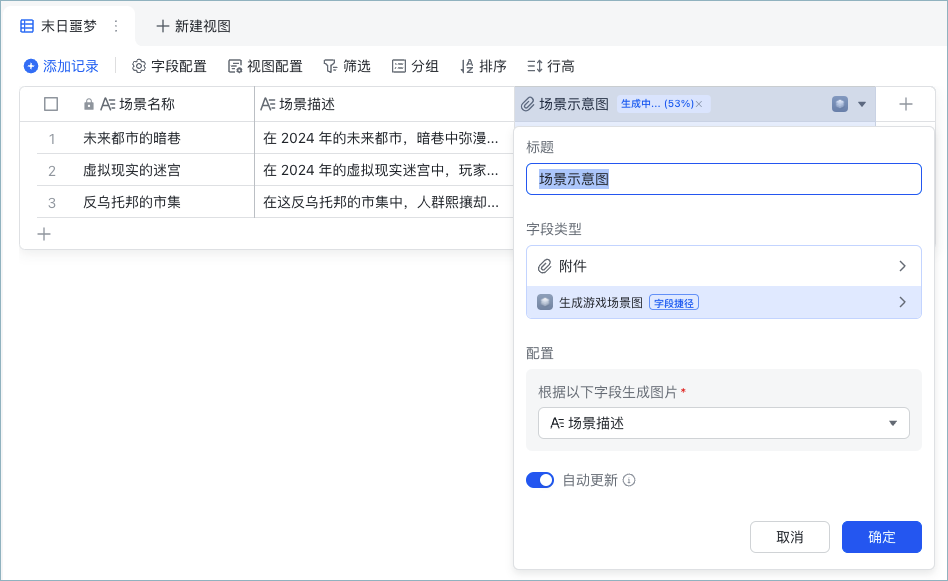The image size is (948, 581).
Task: Open view configuration in the toolbar
Action: (x=265, y=66)
